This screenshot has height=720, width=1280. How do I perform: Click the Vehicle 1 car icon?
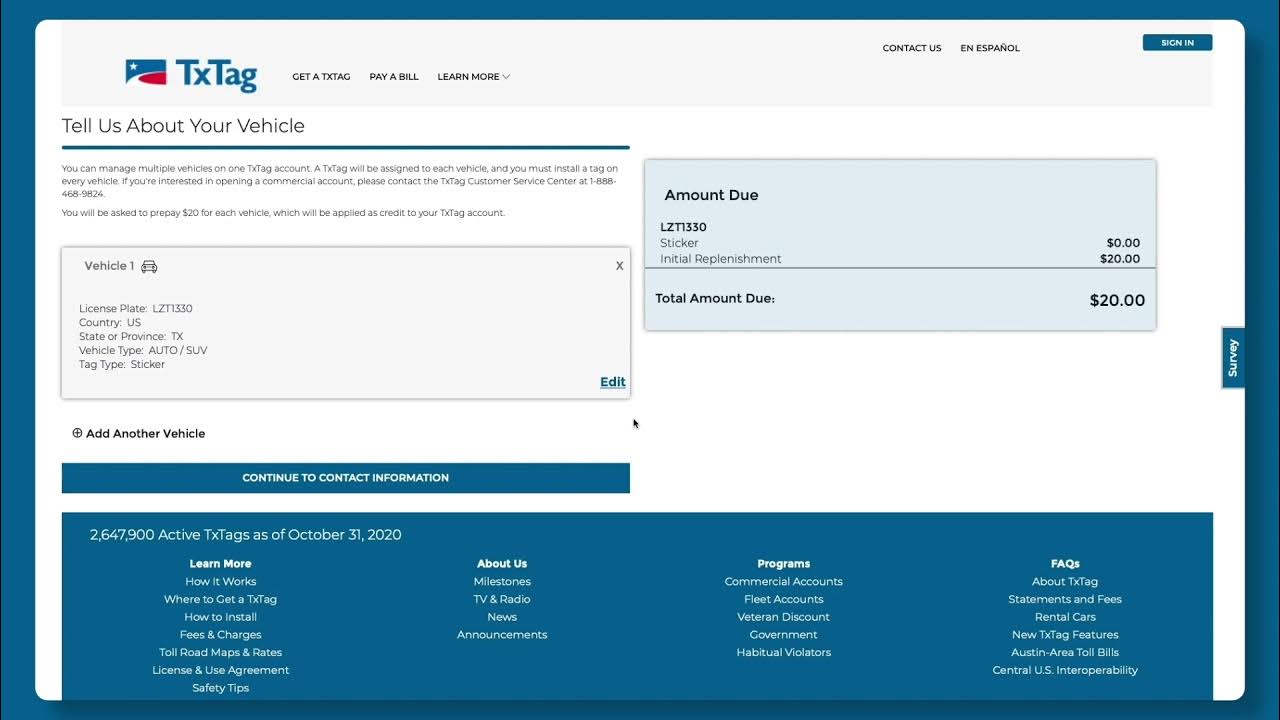[149, 266]
